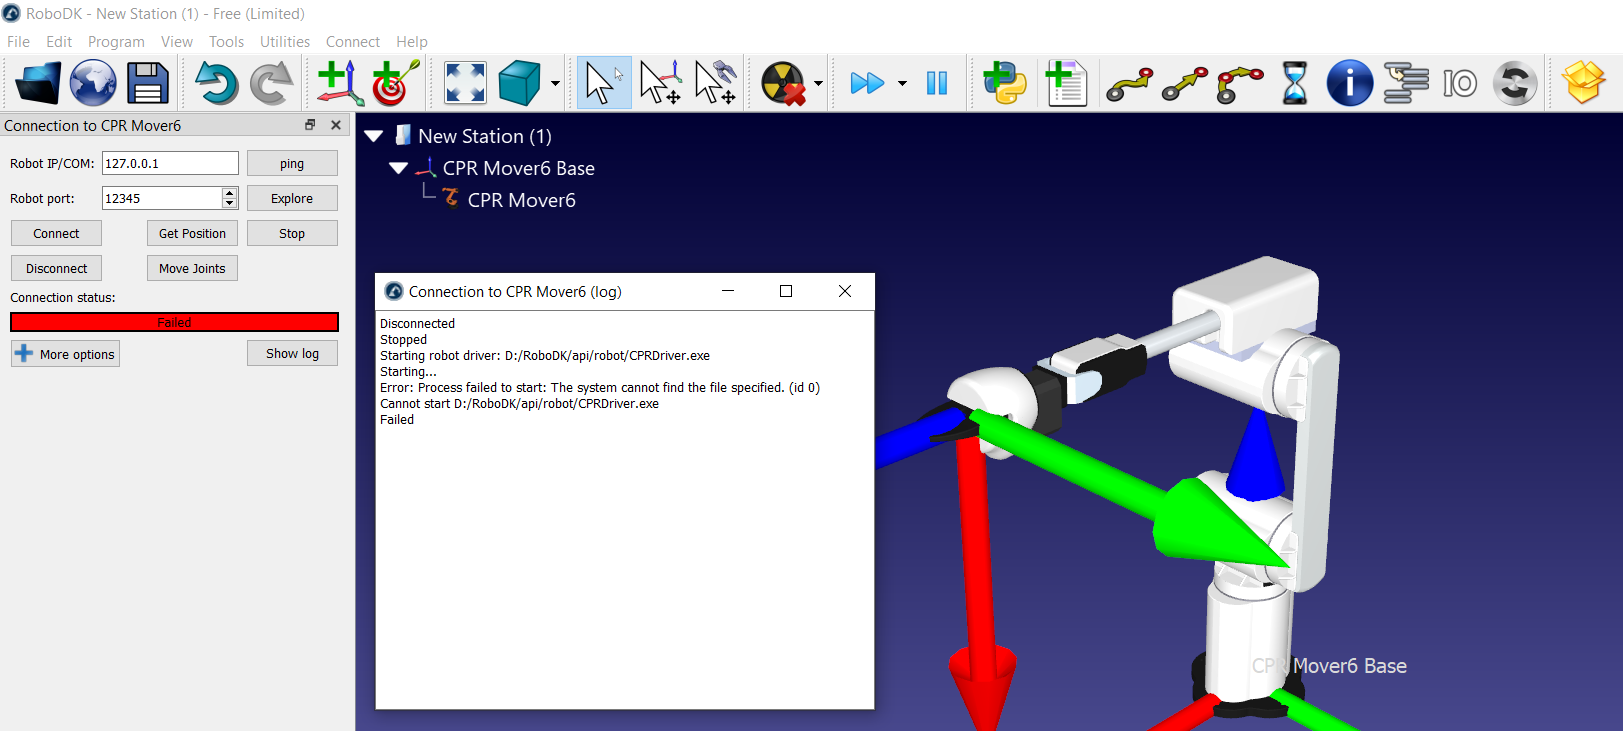Click the fast simulation forward icon
The image size is (1623, 731).
(x=867, y=83)
